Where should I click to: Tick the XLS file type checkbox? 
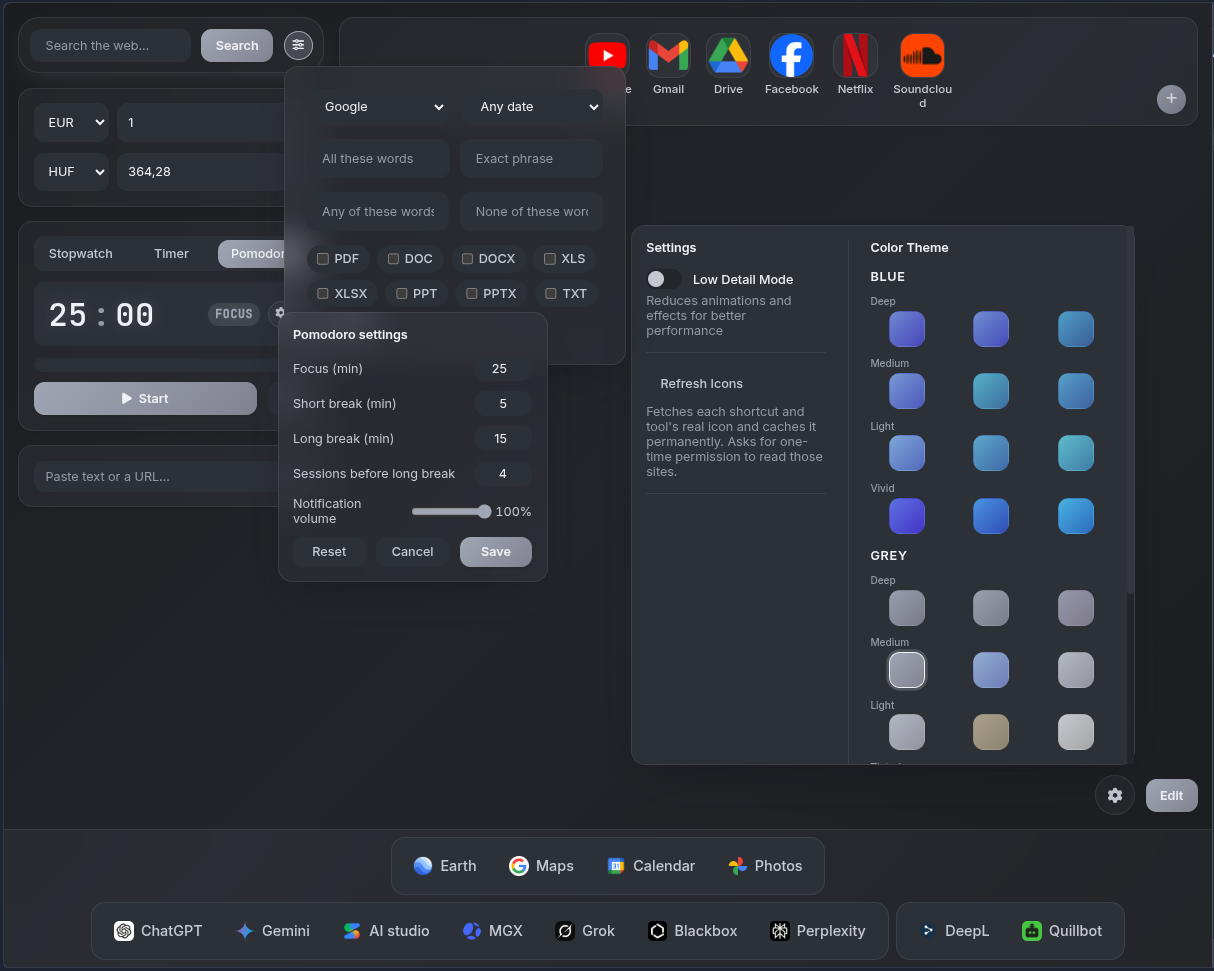point(550,259)
